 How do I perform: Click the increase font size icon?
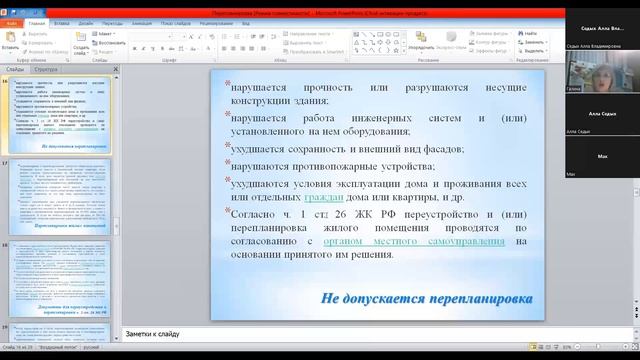pos(191,37)
